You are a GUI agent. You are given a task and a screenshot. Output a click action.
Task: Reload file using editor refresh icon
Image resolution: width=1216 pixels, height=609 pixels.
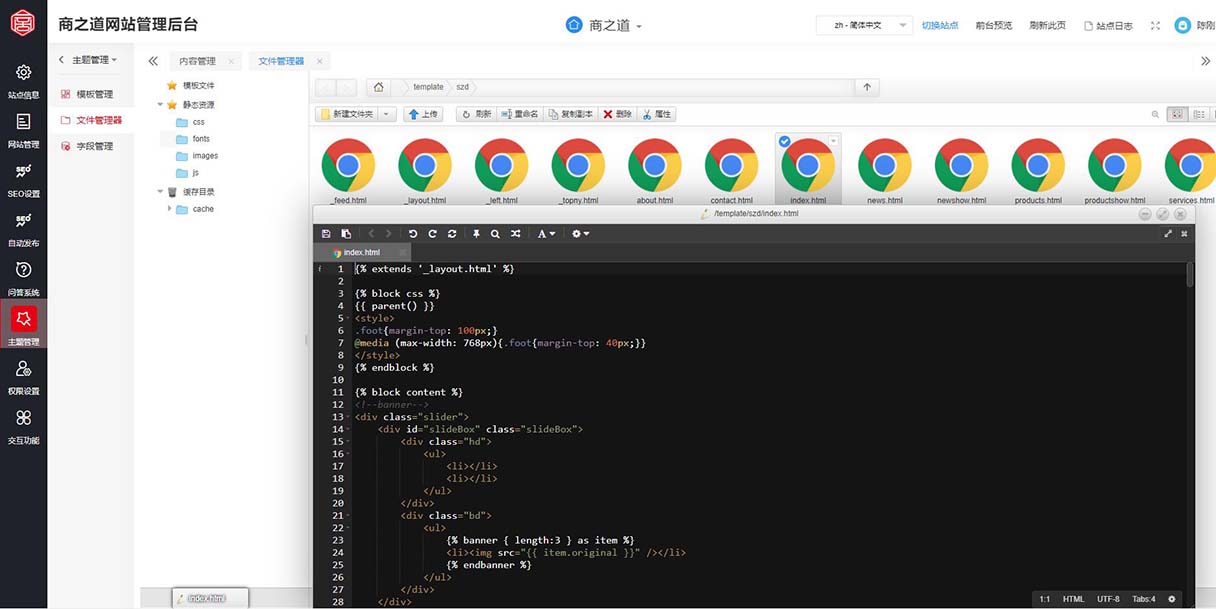click(452, 233)
